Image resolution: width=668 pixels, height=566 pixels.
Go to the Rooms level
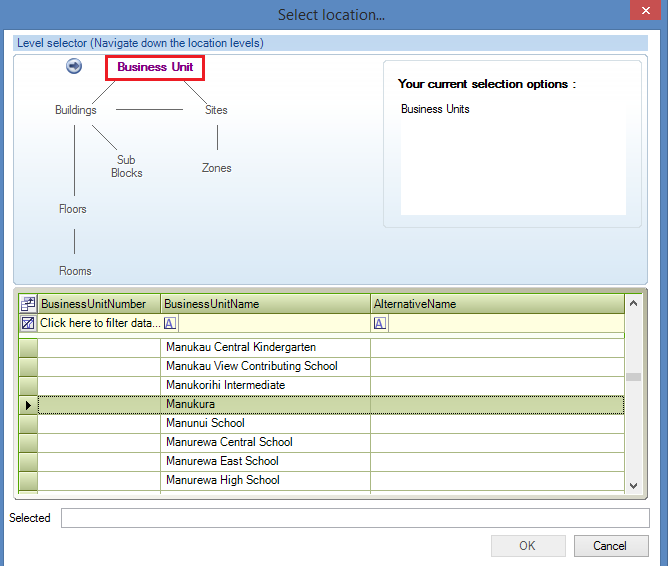tap(75, 271)
